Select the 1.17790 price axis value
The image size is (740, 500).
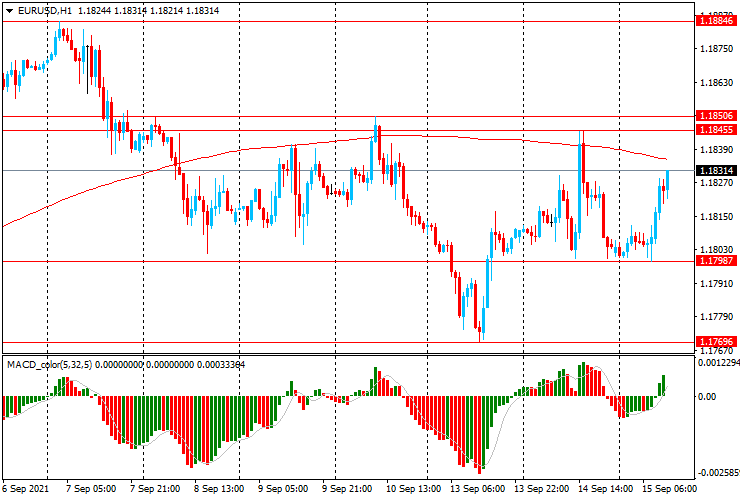[717, 316]
